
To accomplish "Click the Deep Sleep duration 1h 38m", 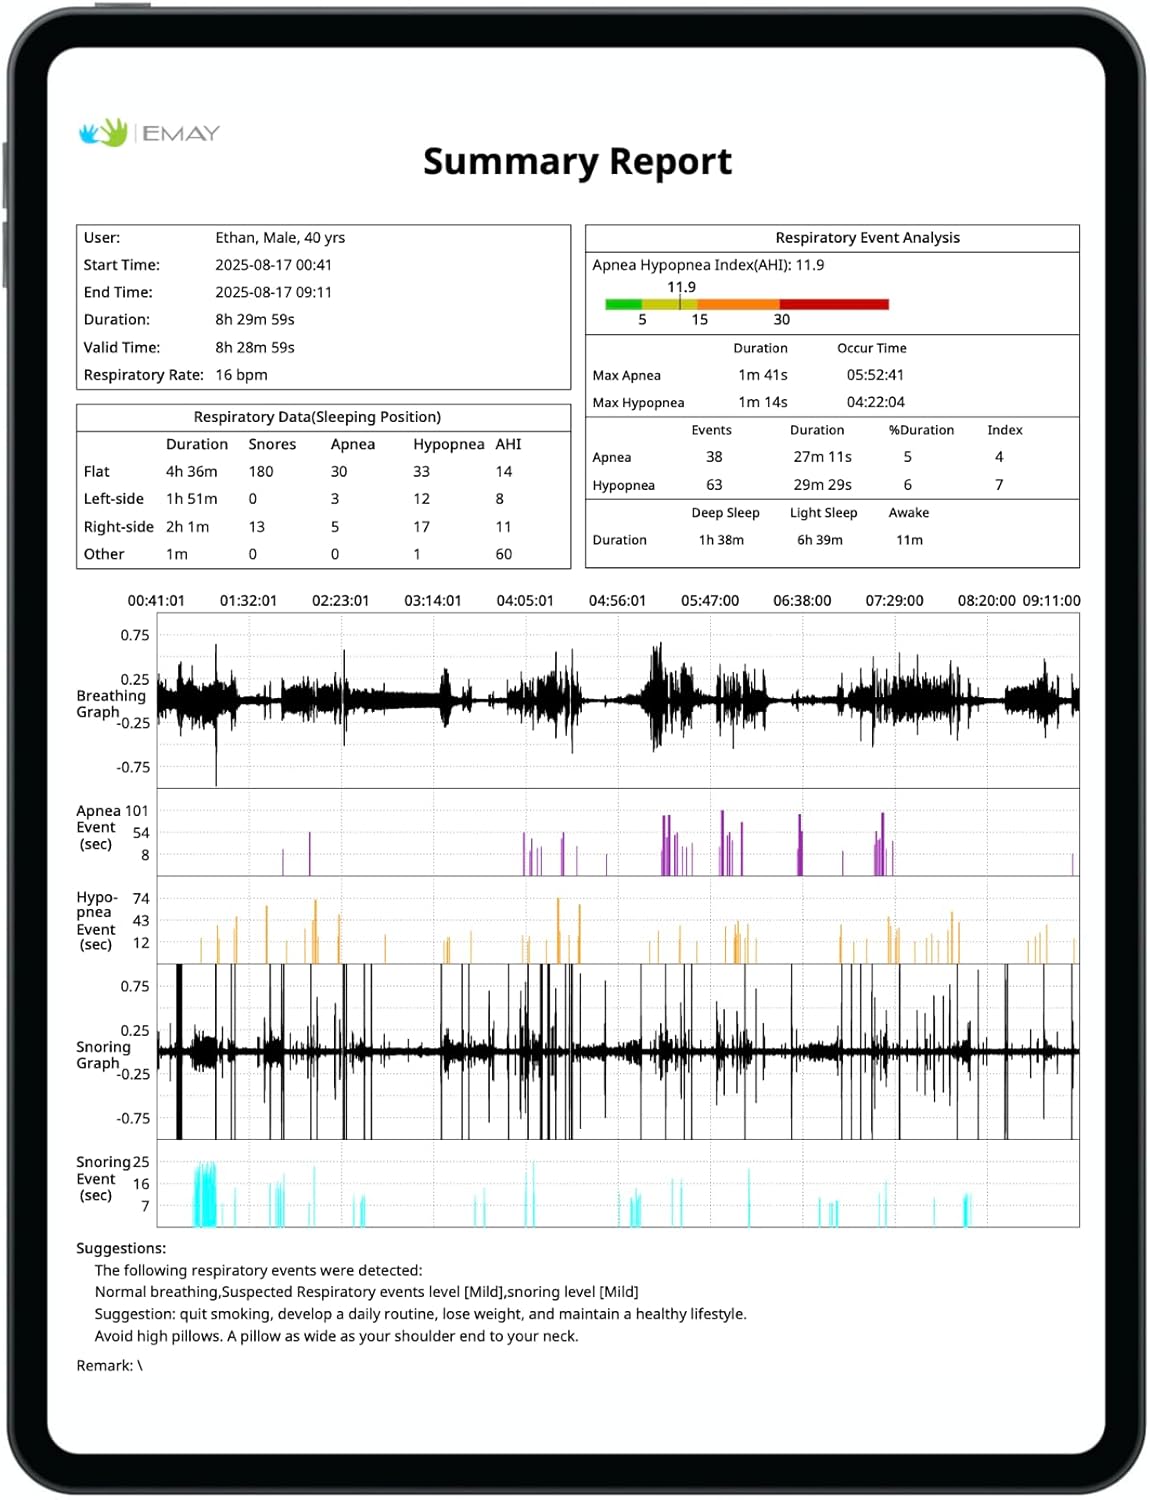I will (x=721, y=539).
